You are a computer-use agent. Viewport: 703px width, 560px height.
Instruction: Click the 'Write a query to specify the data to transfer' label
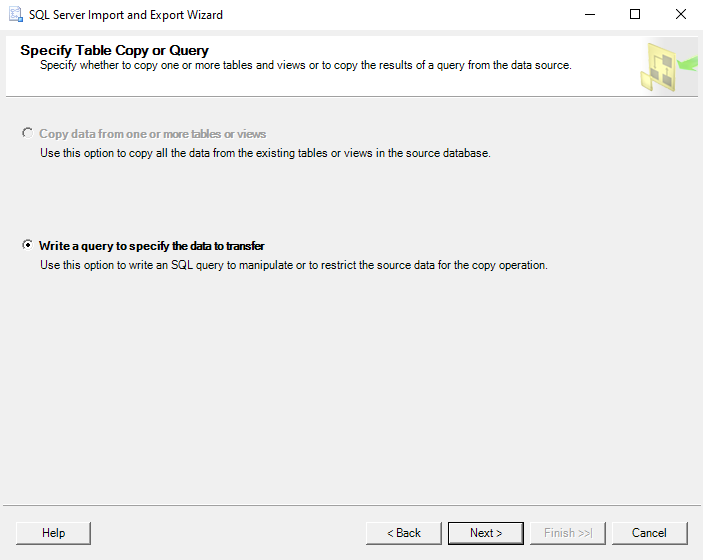pyautogui.click(x=151, y=246)
